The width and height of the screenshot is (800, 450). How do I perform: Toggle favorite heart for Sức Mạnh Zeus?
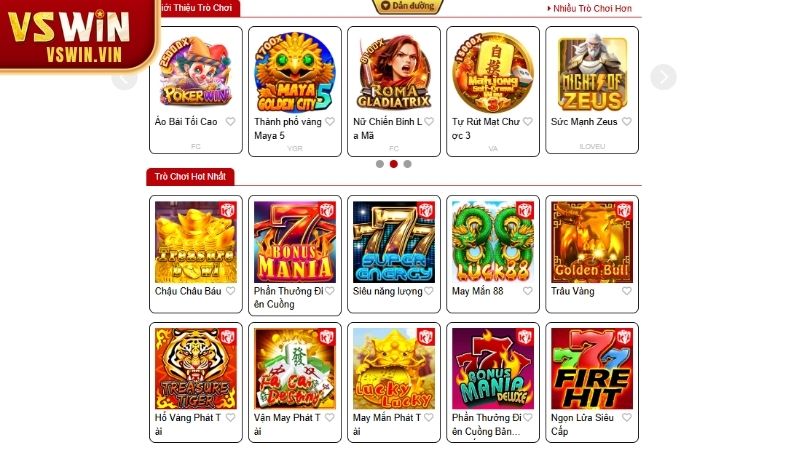[627, 121]
